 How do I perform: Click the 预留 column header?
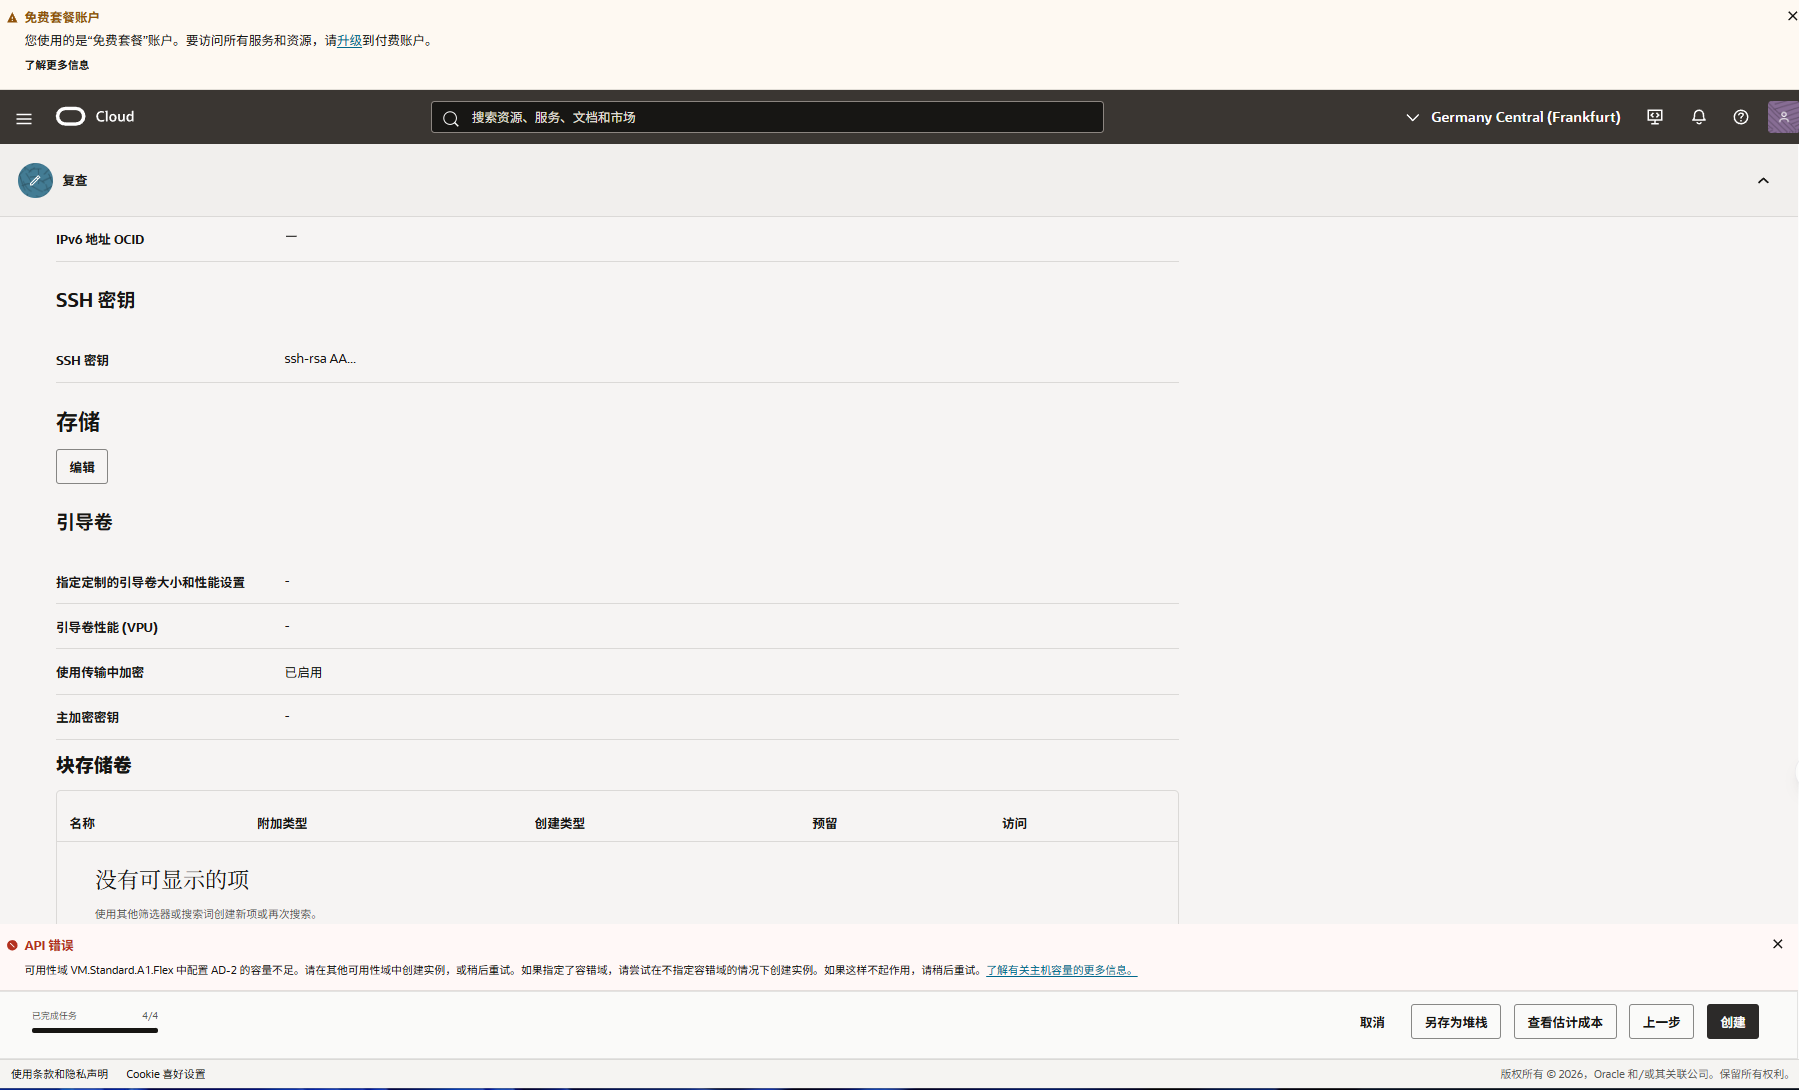click(824, 823)
